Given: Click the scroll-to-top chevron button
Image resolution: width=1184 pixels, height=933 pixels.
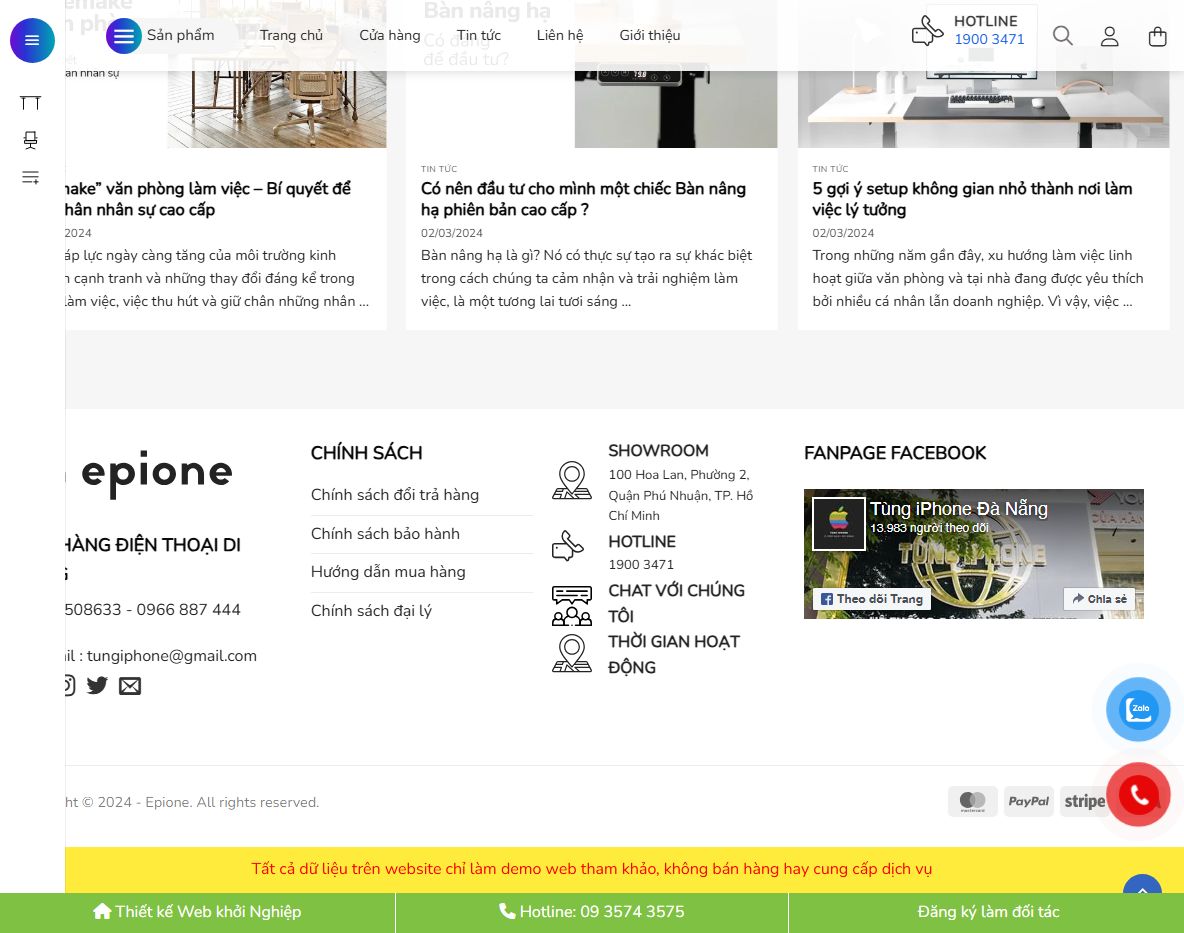Looking at the screenshot, I should [x=1142, y=893].
